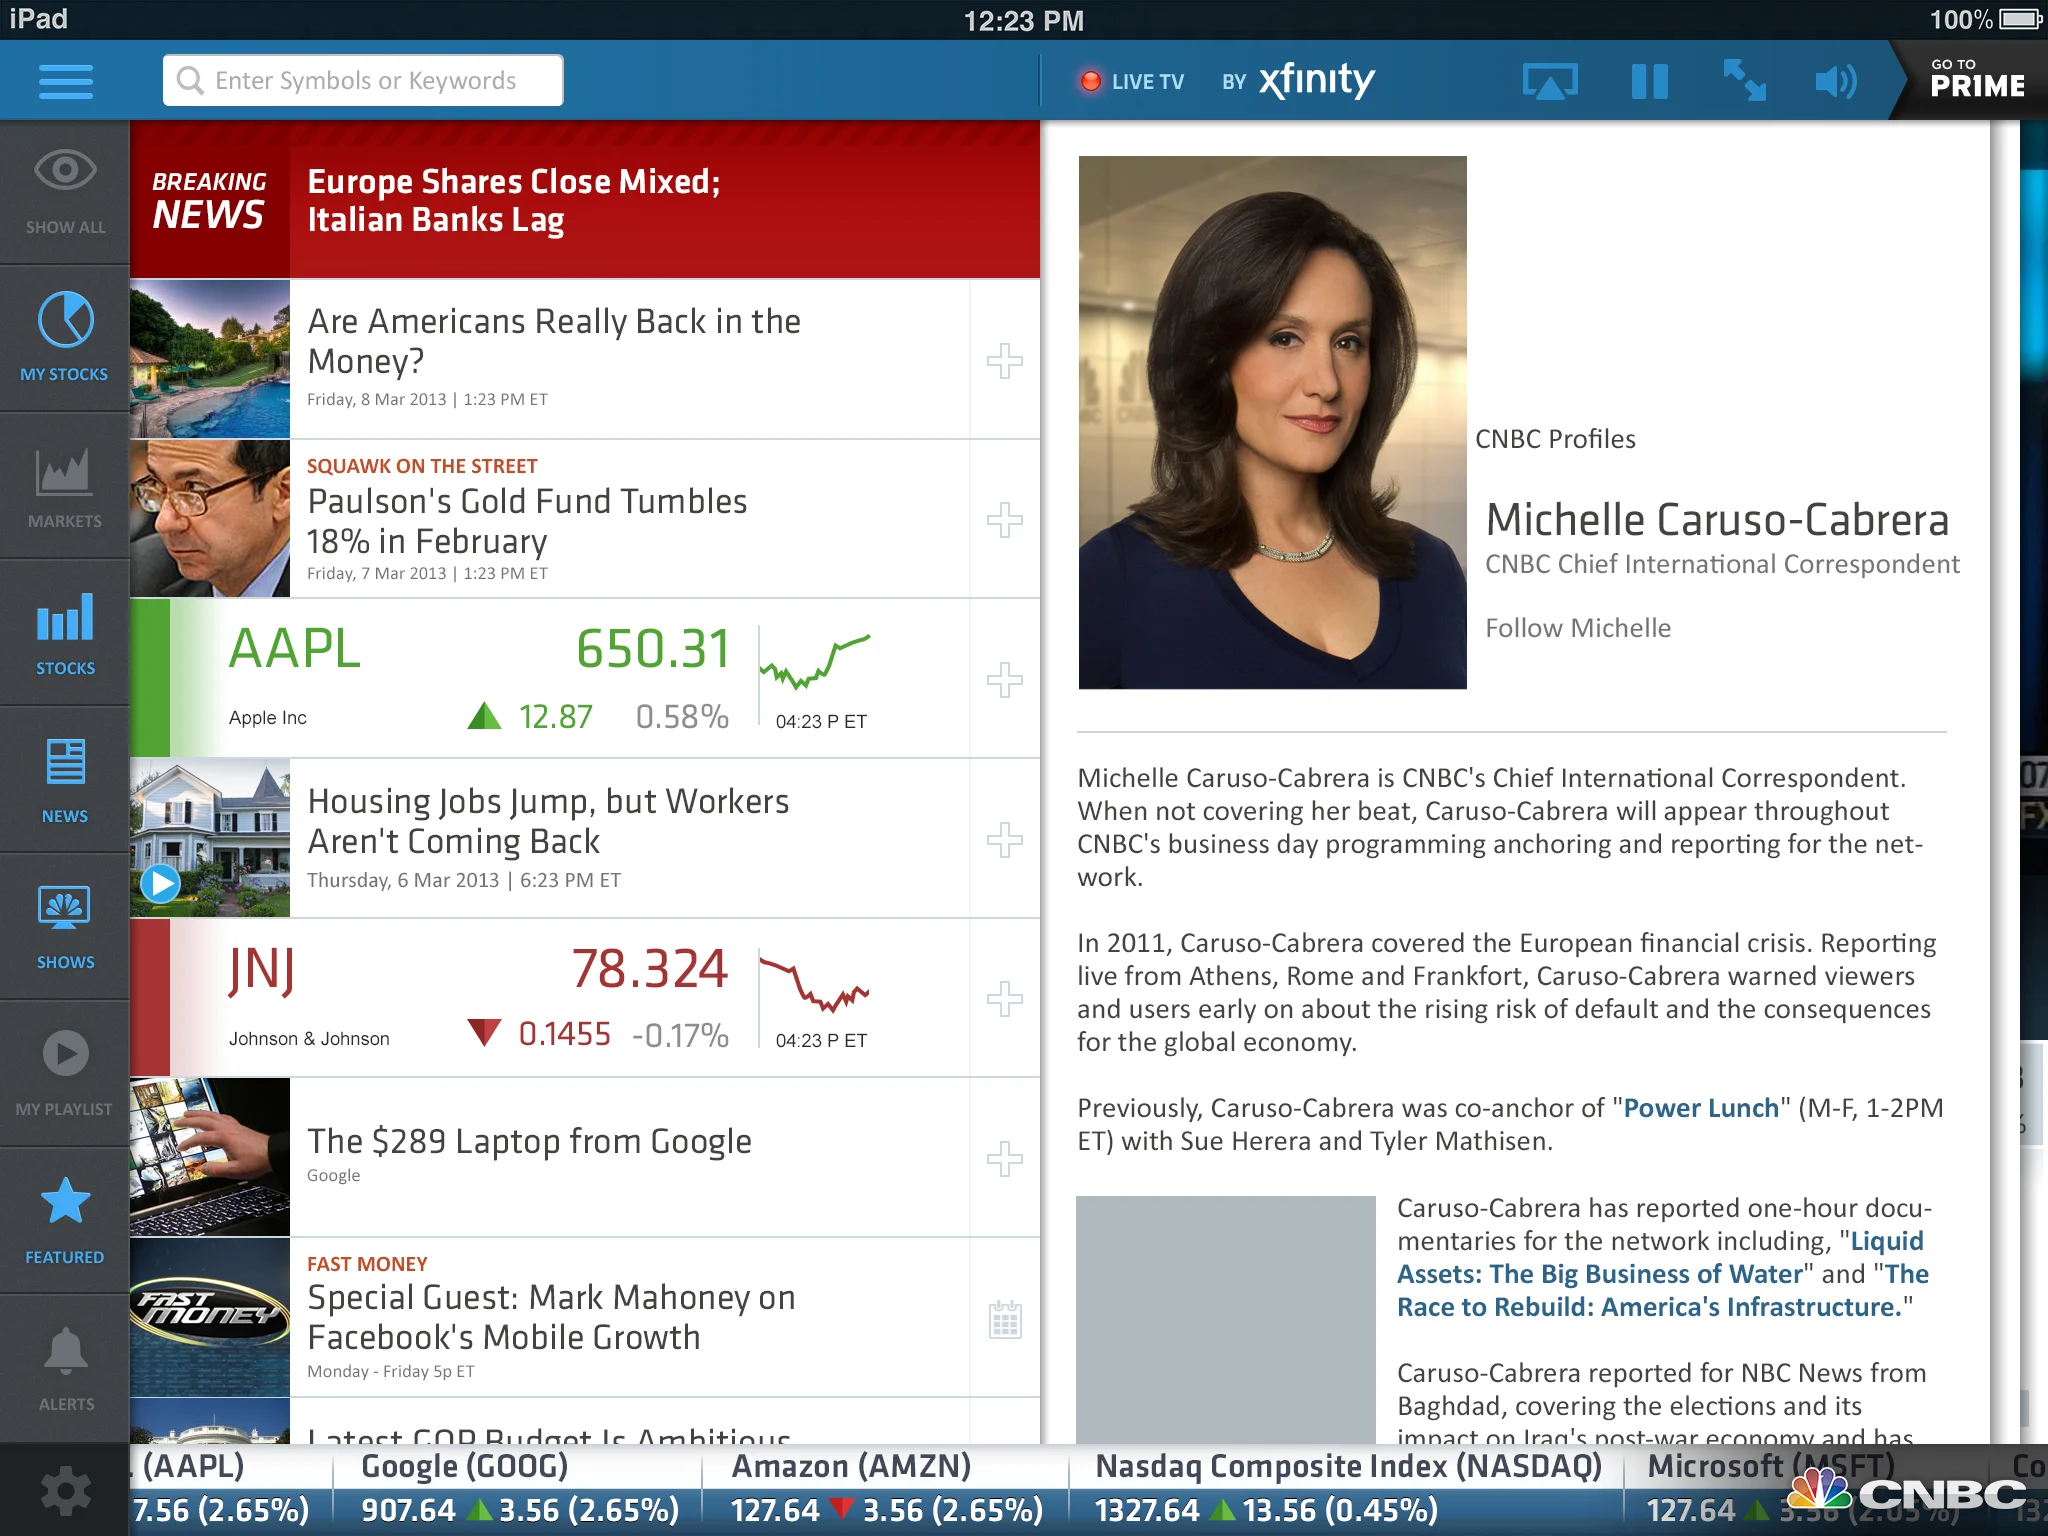Open Liquid Assets documentary link
Viewport: 2048px width, 1536px height.
(1660, 1257)
